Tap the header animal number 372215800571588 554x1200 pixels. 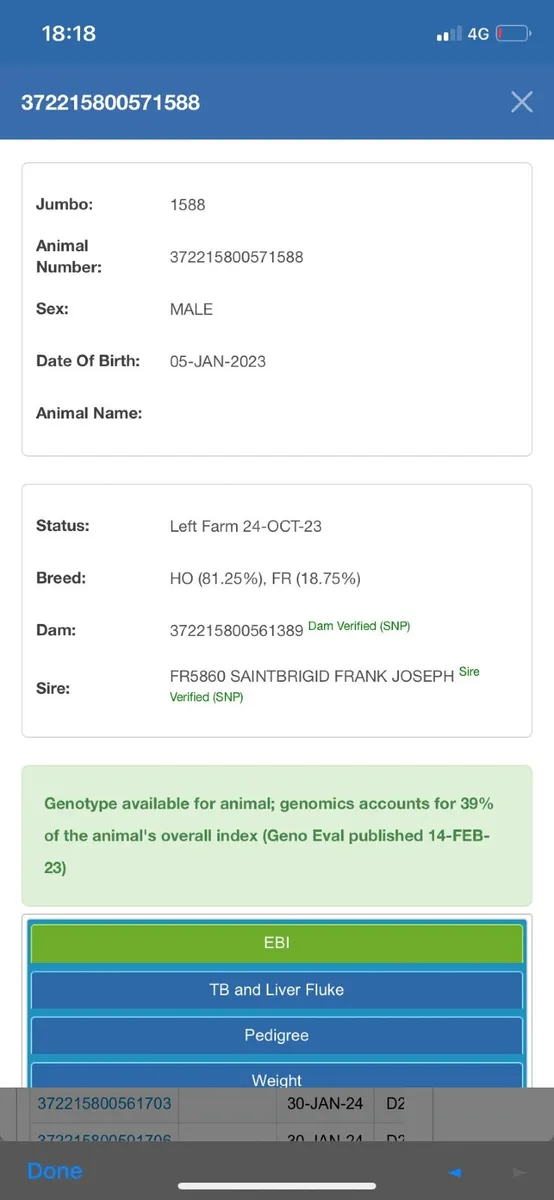(x=111, y=102)
